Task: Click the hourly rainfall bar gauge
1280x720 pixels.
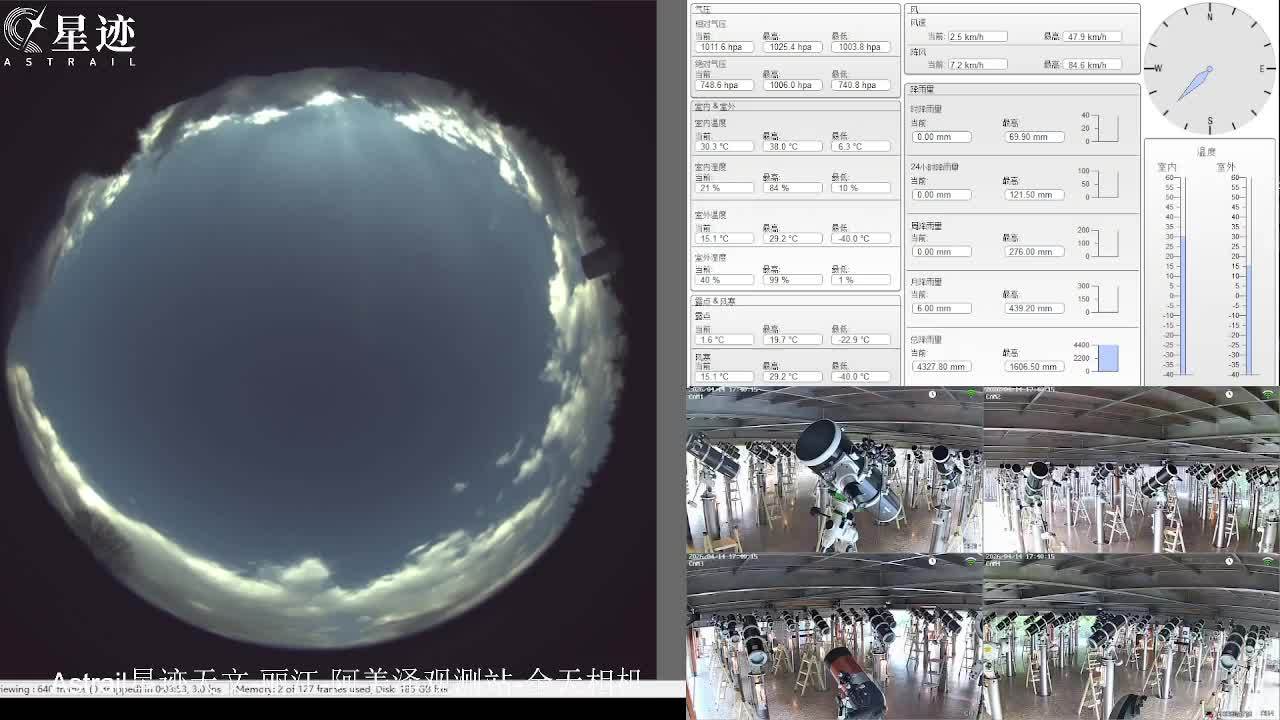Action: pyautogui.click(x=1105, y=128)
